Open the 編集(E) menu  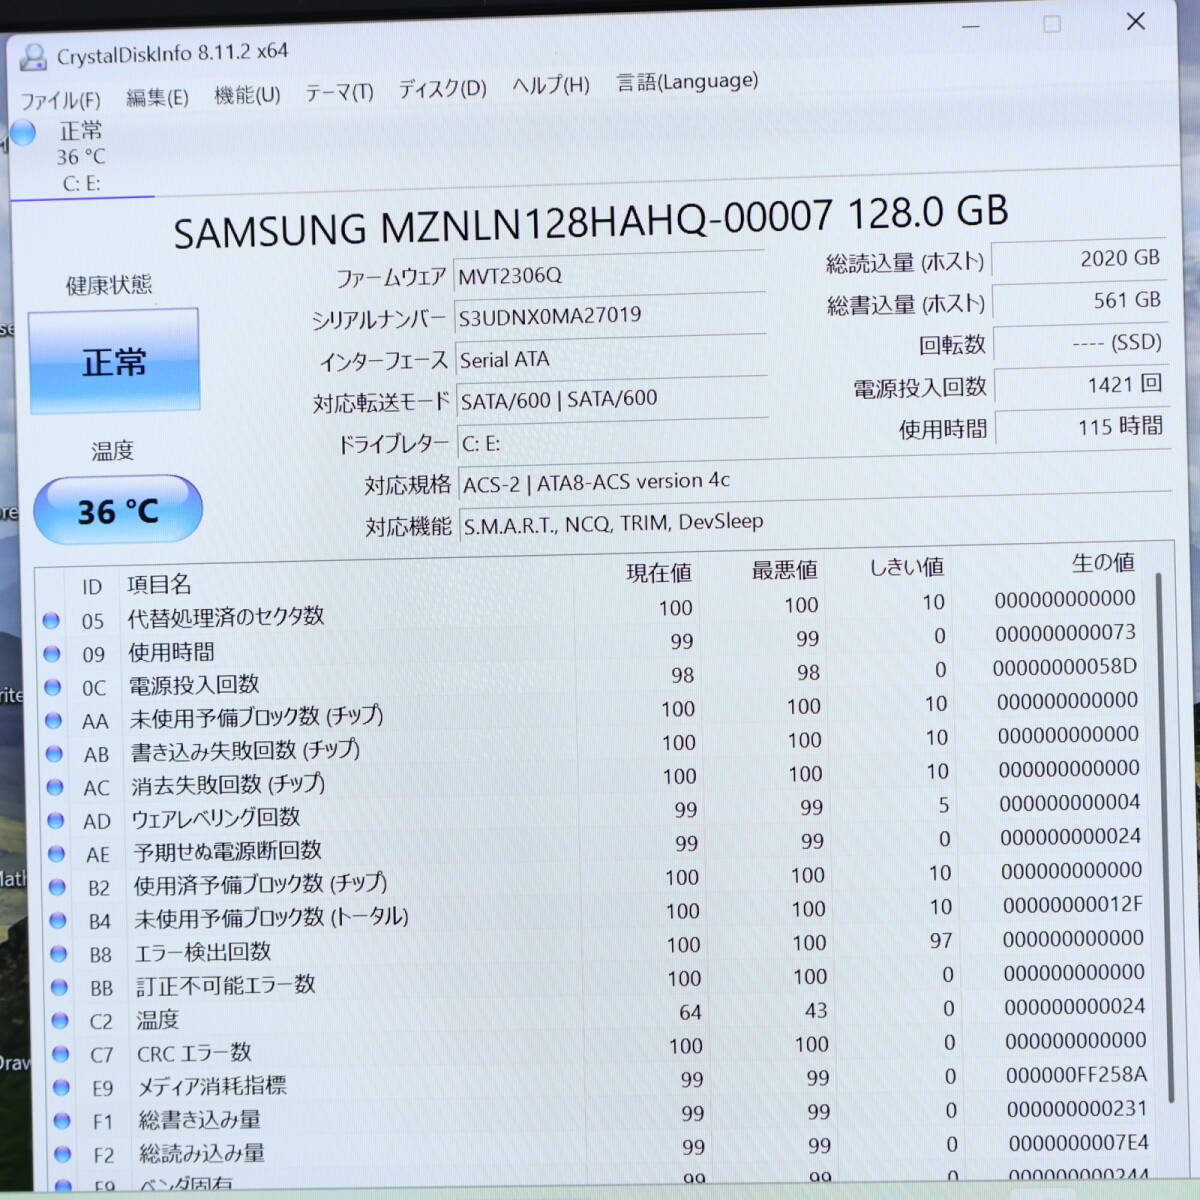pyautogui.click(x=157, y=97)
